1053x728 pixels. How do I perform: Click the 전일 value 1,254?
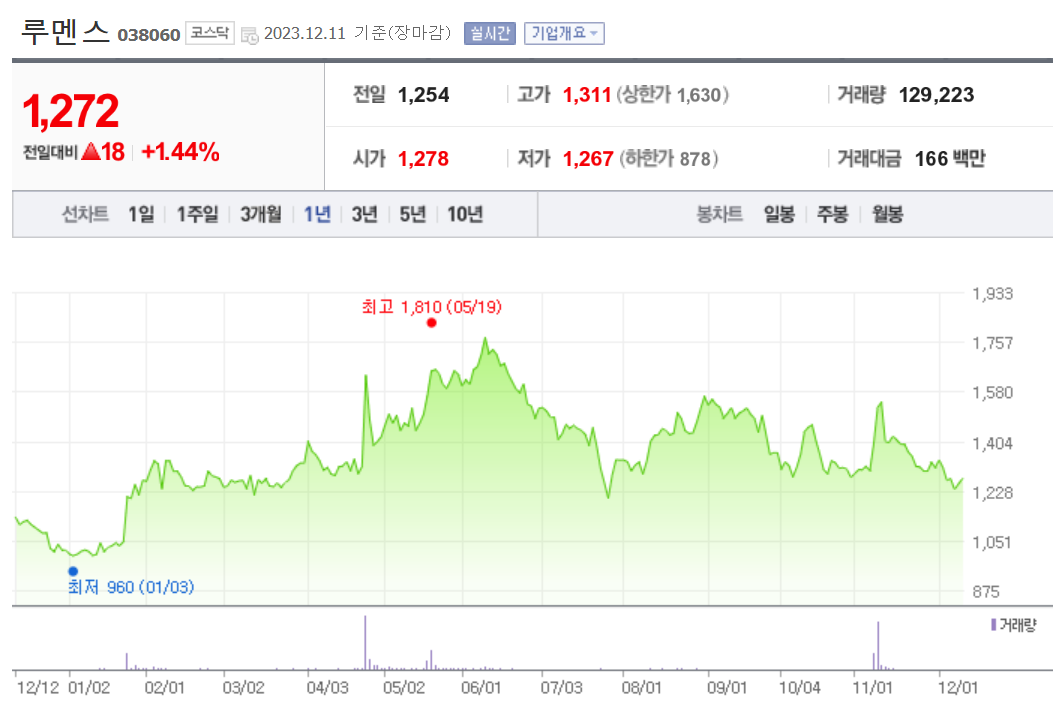(x=424, y=95)
